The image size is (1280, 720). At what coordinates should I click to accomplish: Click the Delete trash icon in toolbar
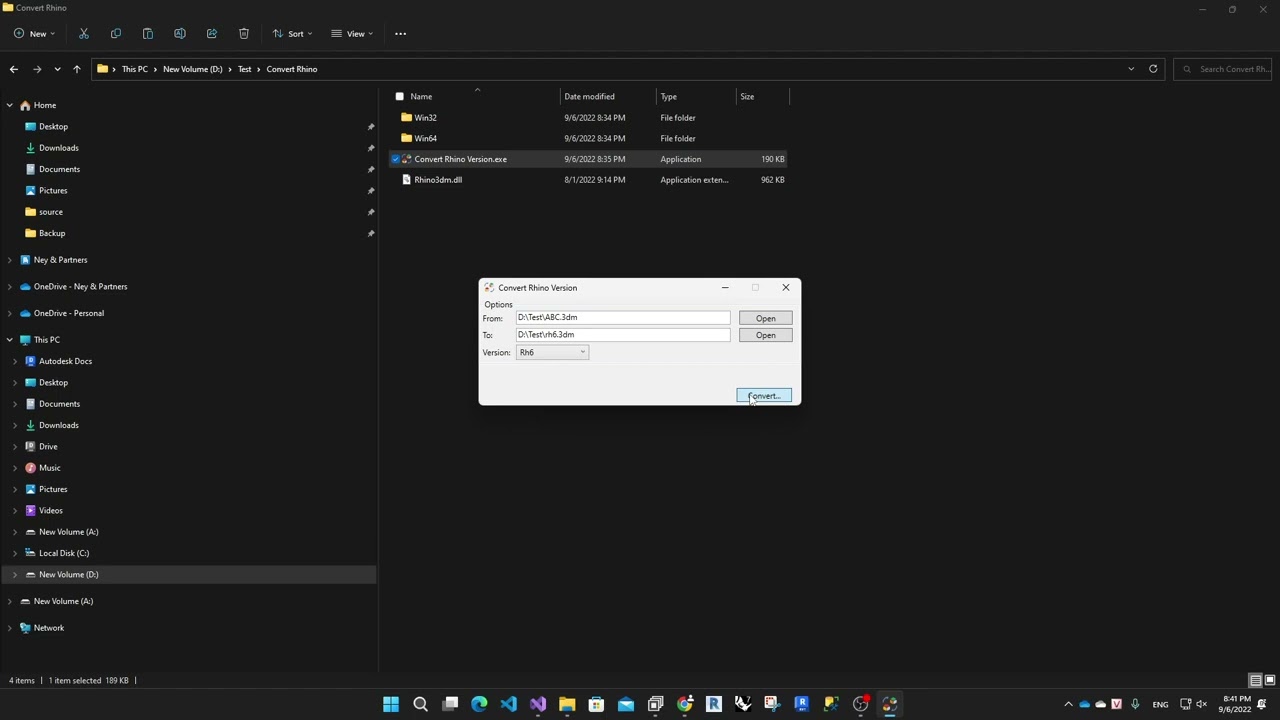(x=244, y=34)
